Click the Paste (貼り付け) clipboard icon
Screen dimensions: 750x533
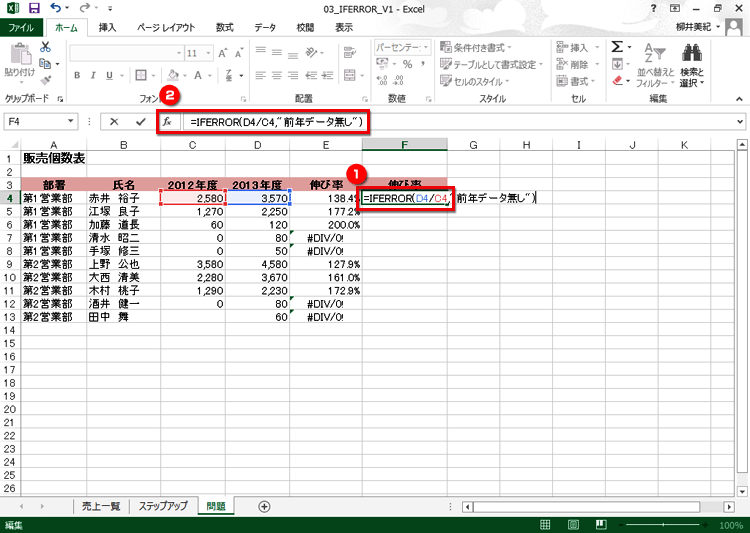20,54
